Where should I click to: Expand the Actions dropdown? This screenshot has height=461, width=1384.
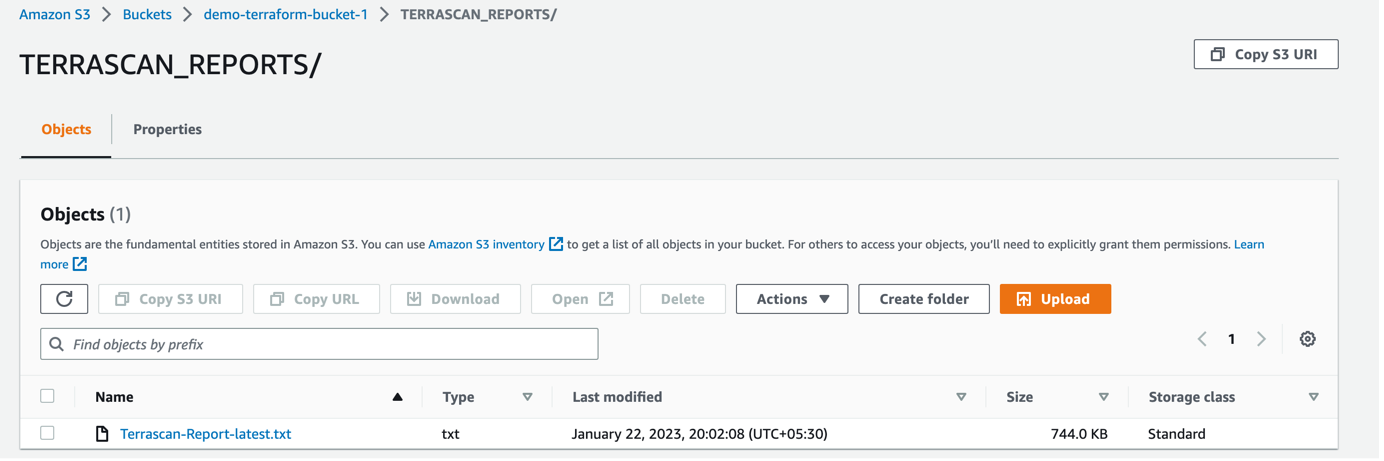794,300
